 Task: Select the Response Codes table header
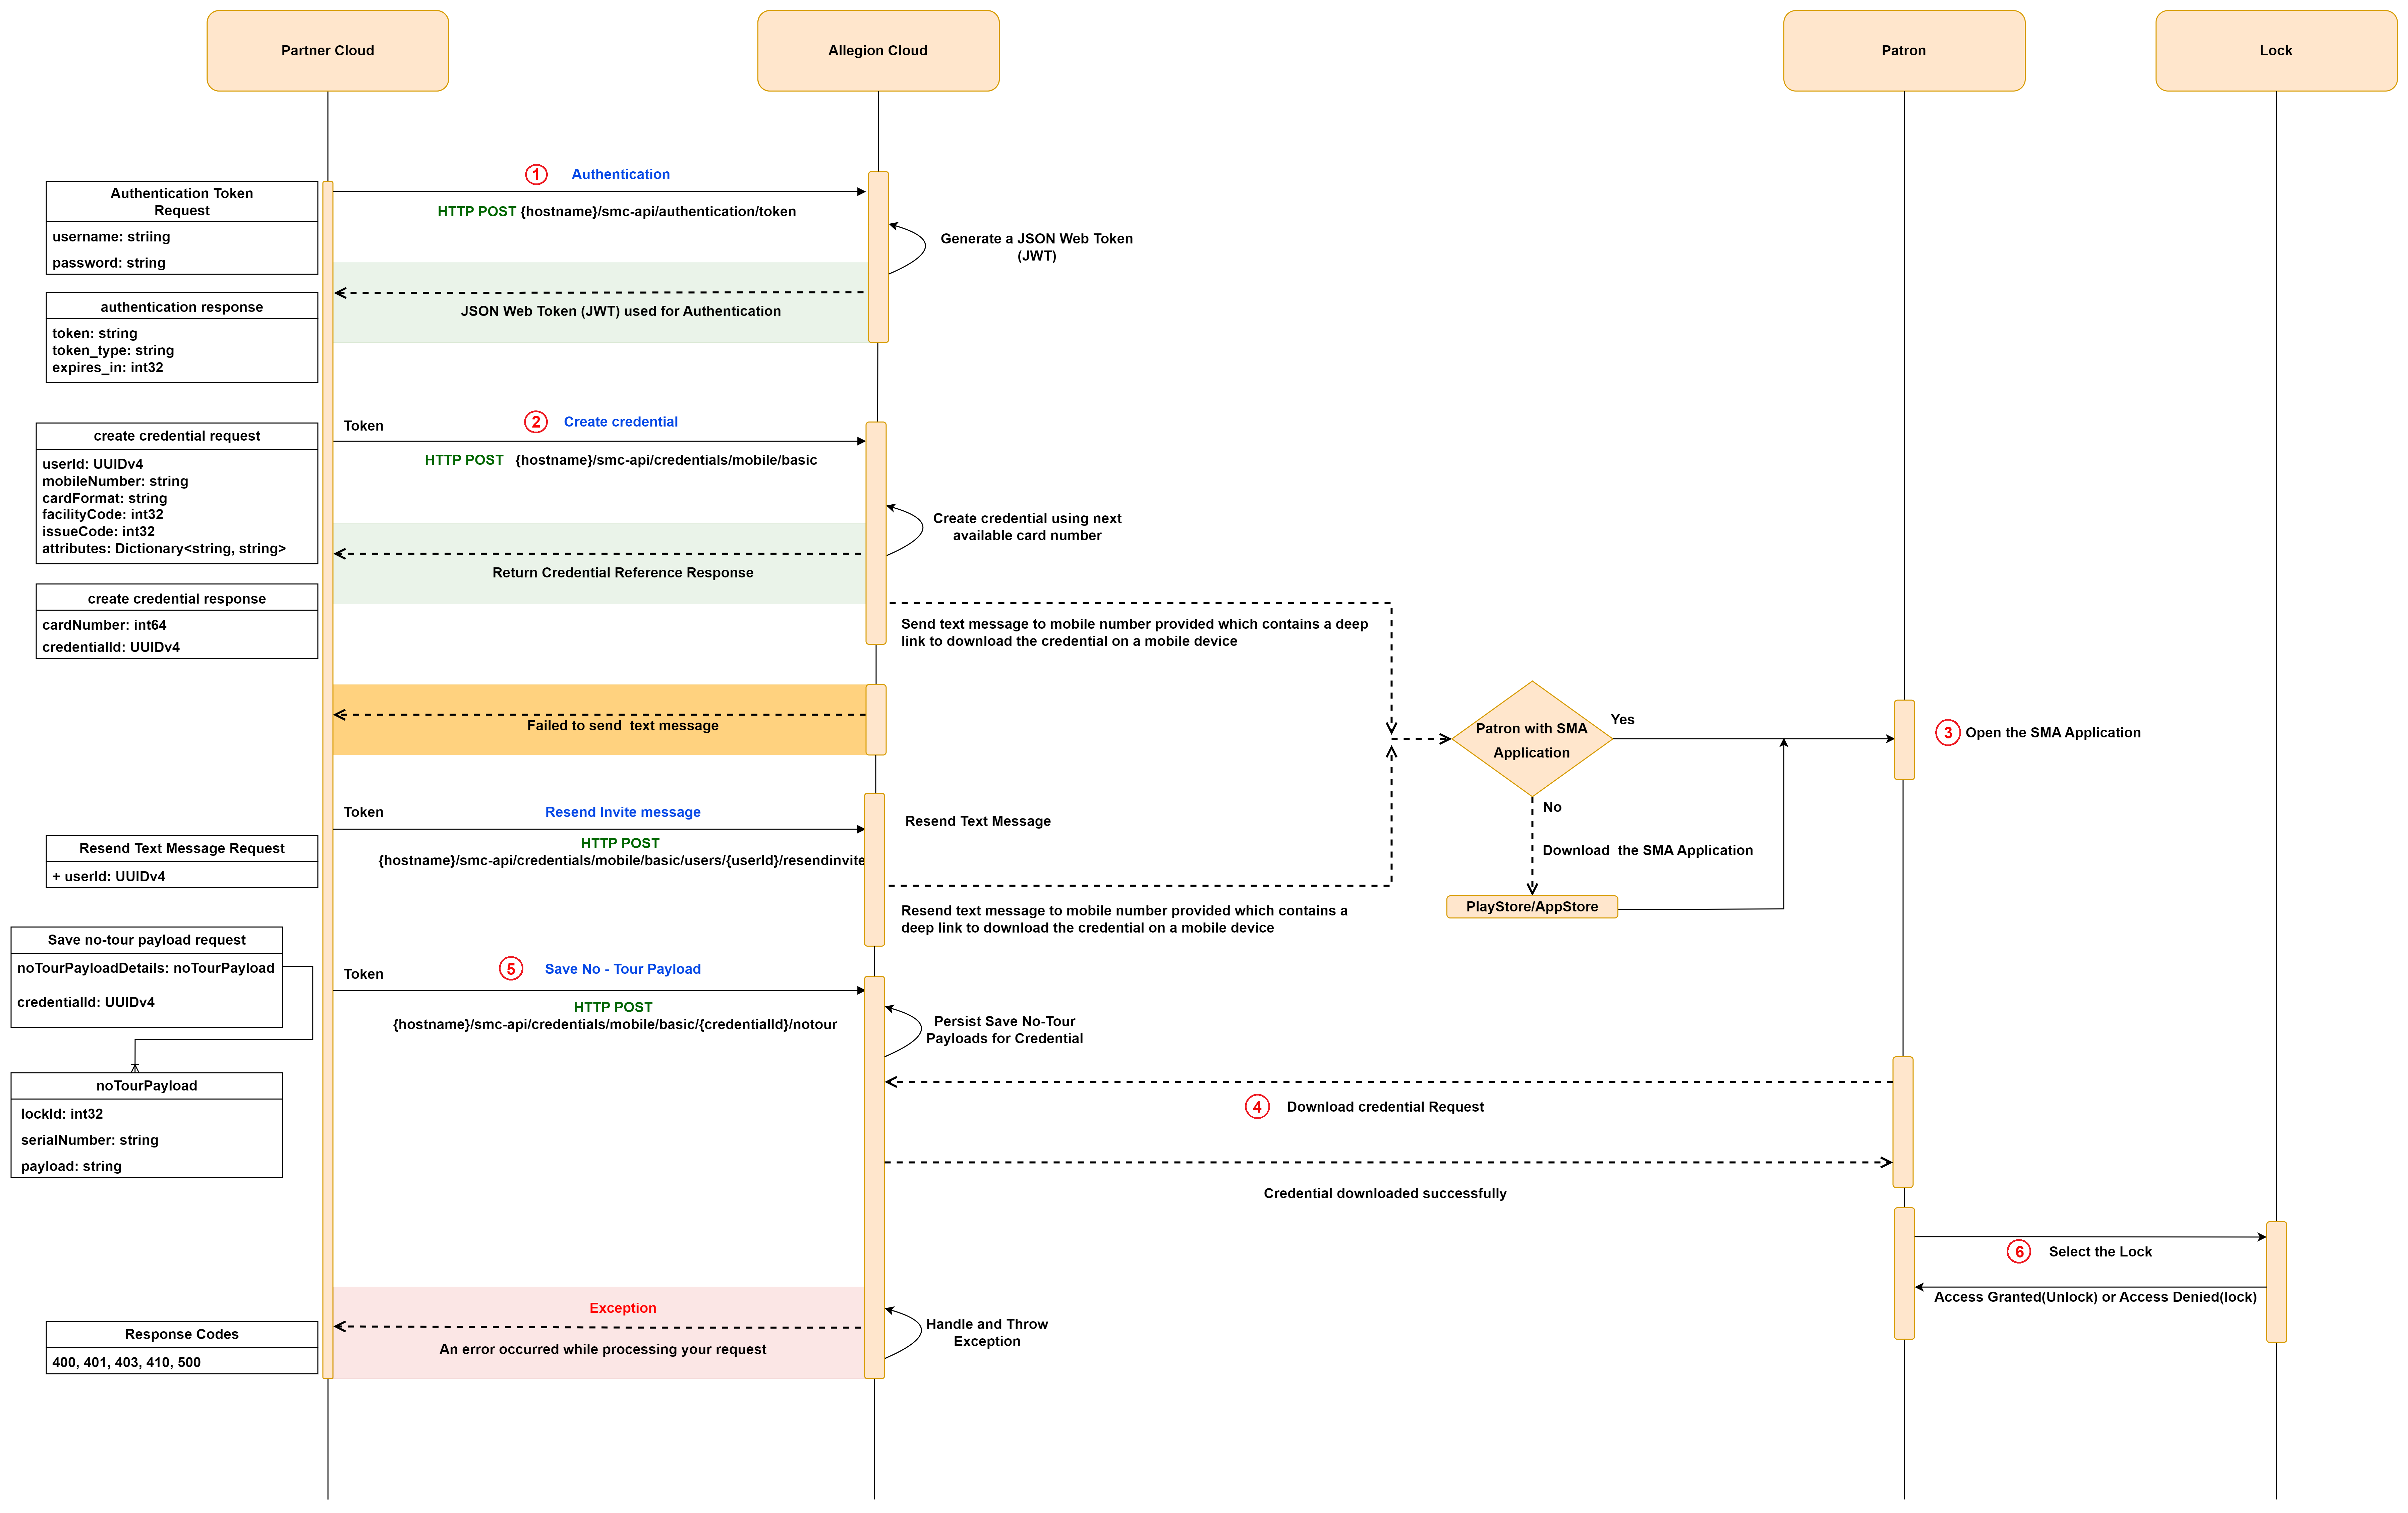coord(182,1334)
